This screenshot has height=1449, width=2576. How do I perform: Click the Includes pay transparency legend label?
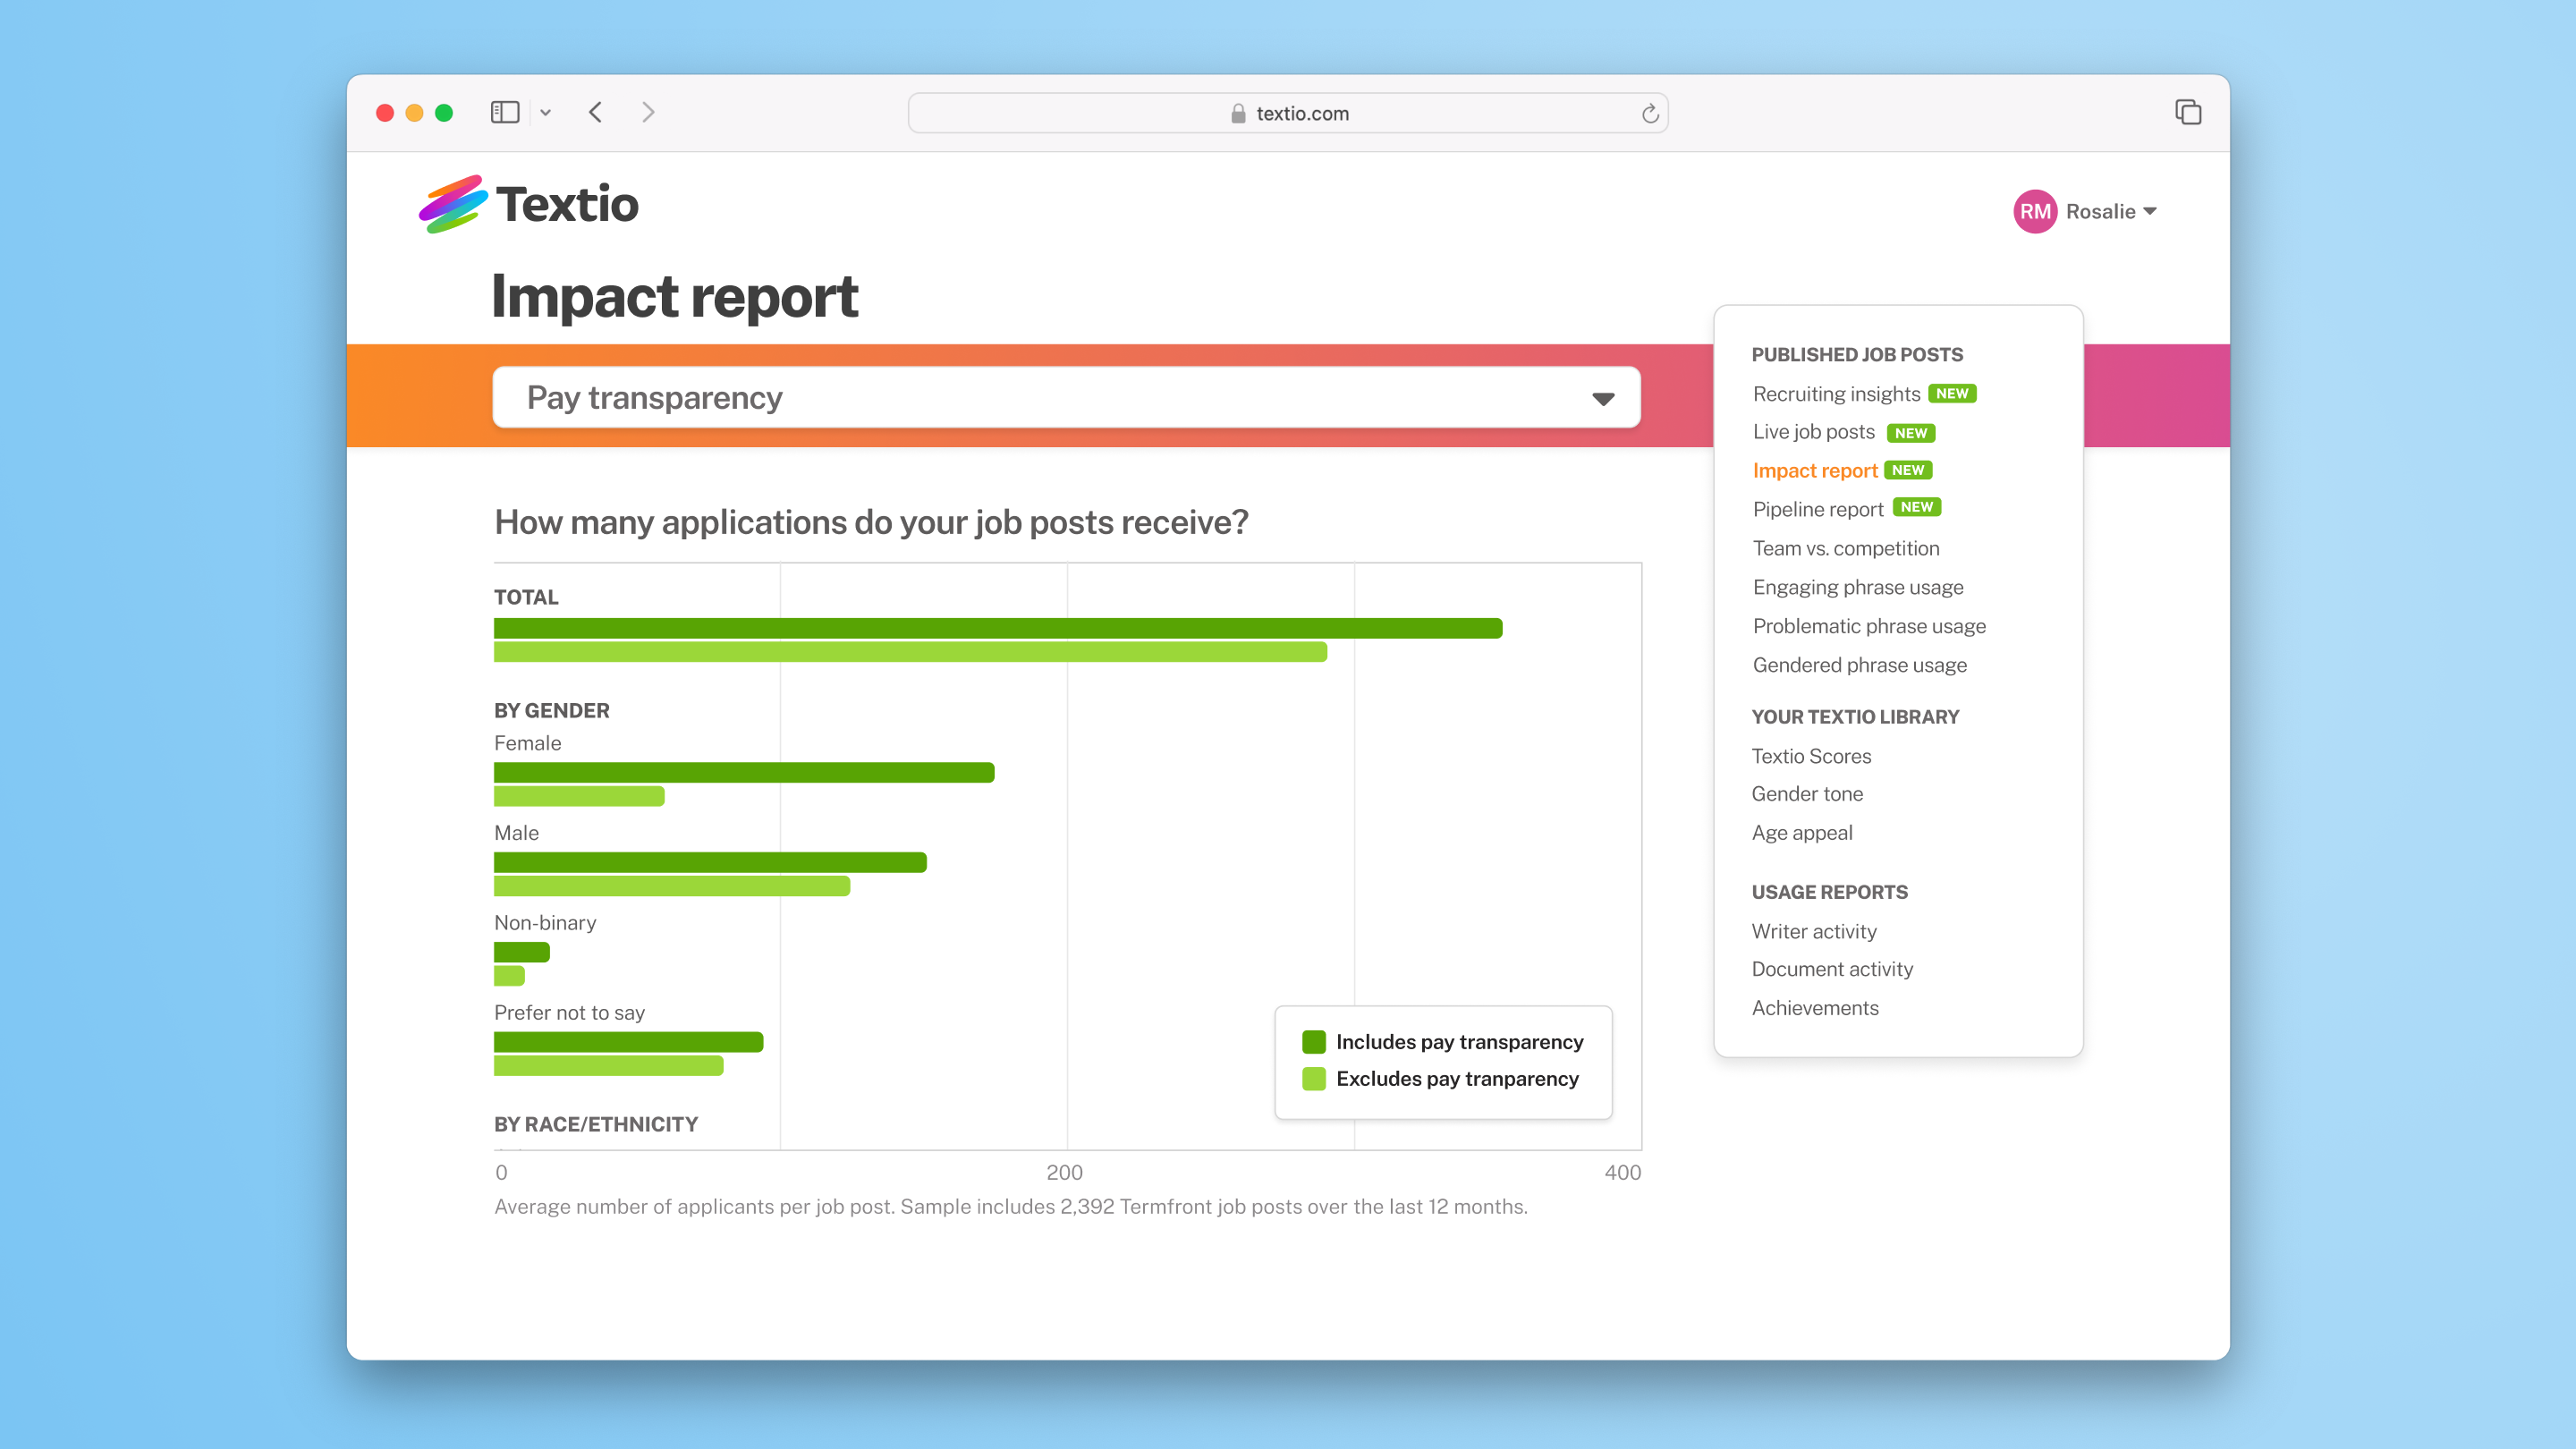[x=1460, y=1042]
